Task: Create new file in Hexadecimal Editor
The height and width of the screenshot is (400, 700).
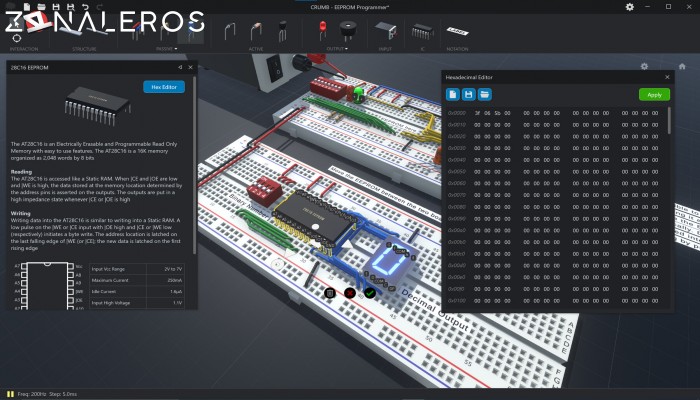Action: [453, 94]
